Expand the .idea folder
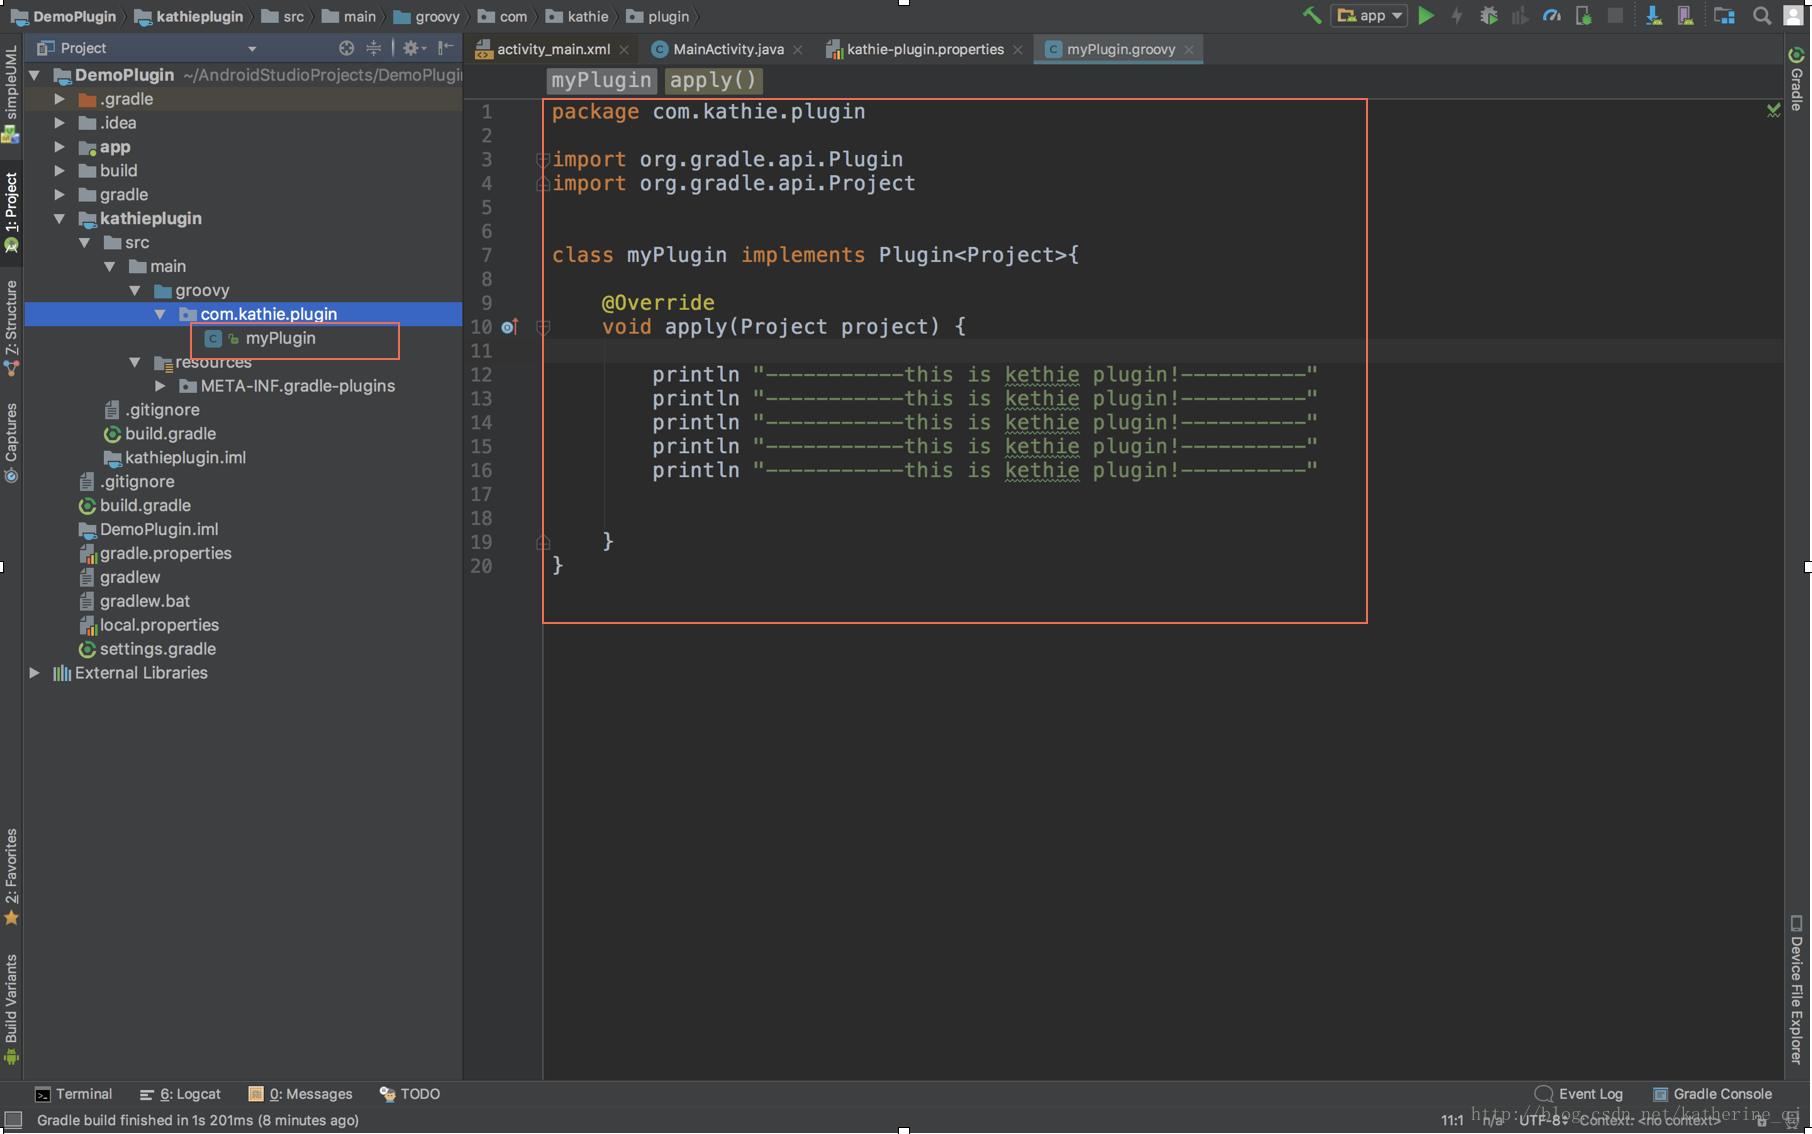Image resolution: width=1812 pixels, height=1134 pixels. (60, 123)
